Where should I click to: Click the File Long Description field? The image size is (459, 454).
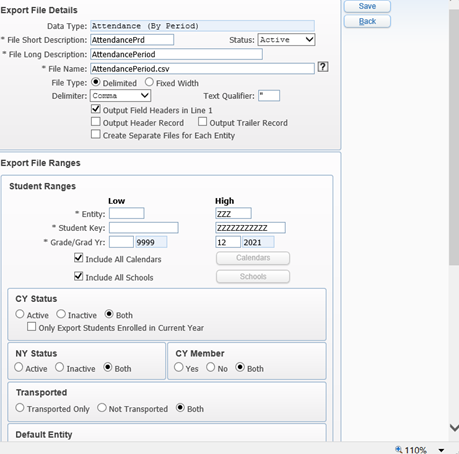[176, 54]
